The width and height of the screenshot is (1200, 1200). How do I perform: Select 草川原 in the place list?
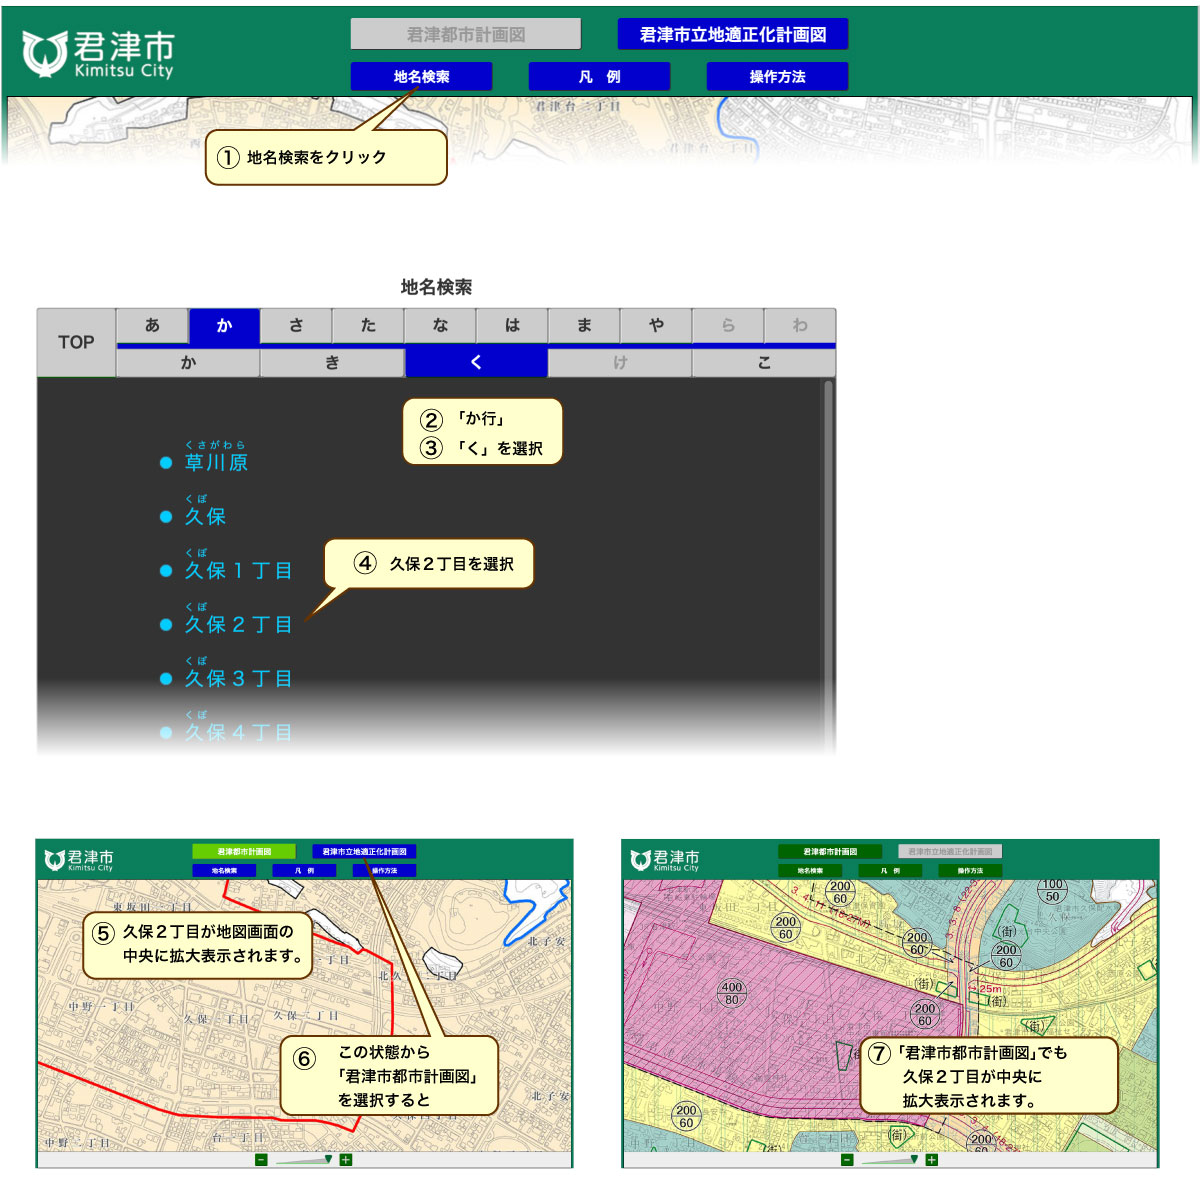click(216, 462)
